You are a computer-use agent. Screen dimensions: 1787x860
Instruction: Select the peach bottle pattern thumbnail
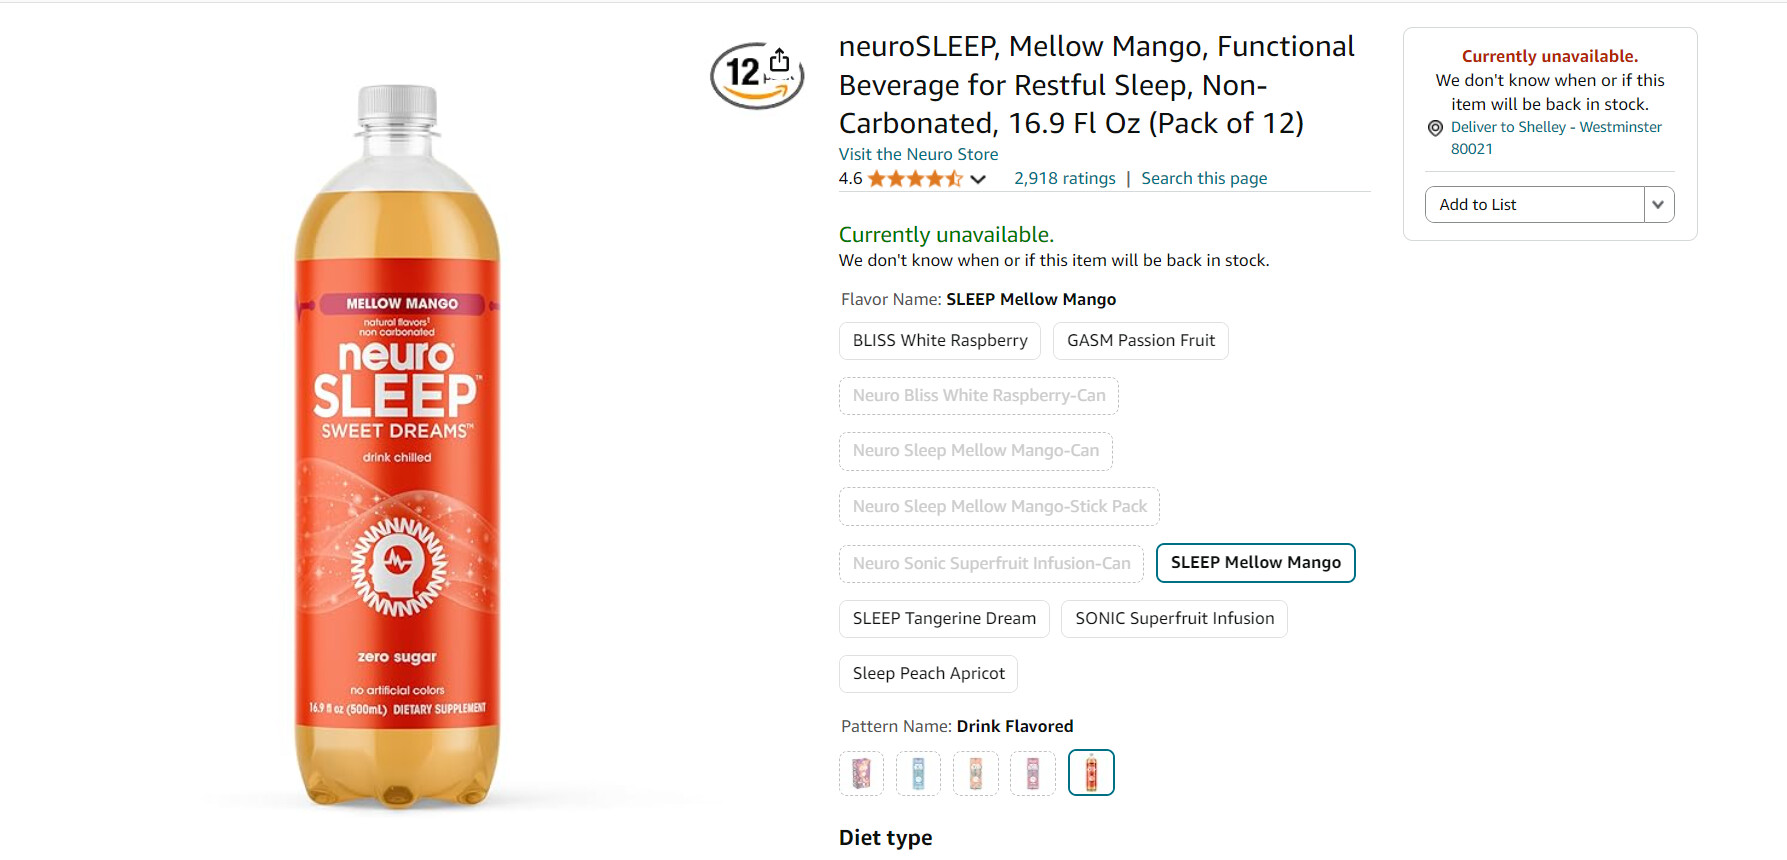976,773
